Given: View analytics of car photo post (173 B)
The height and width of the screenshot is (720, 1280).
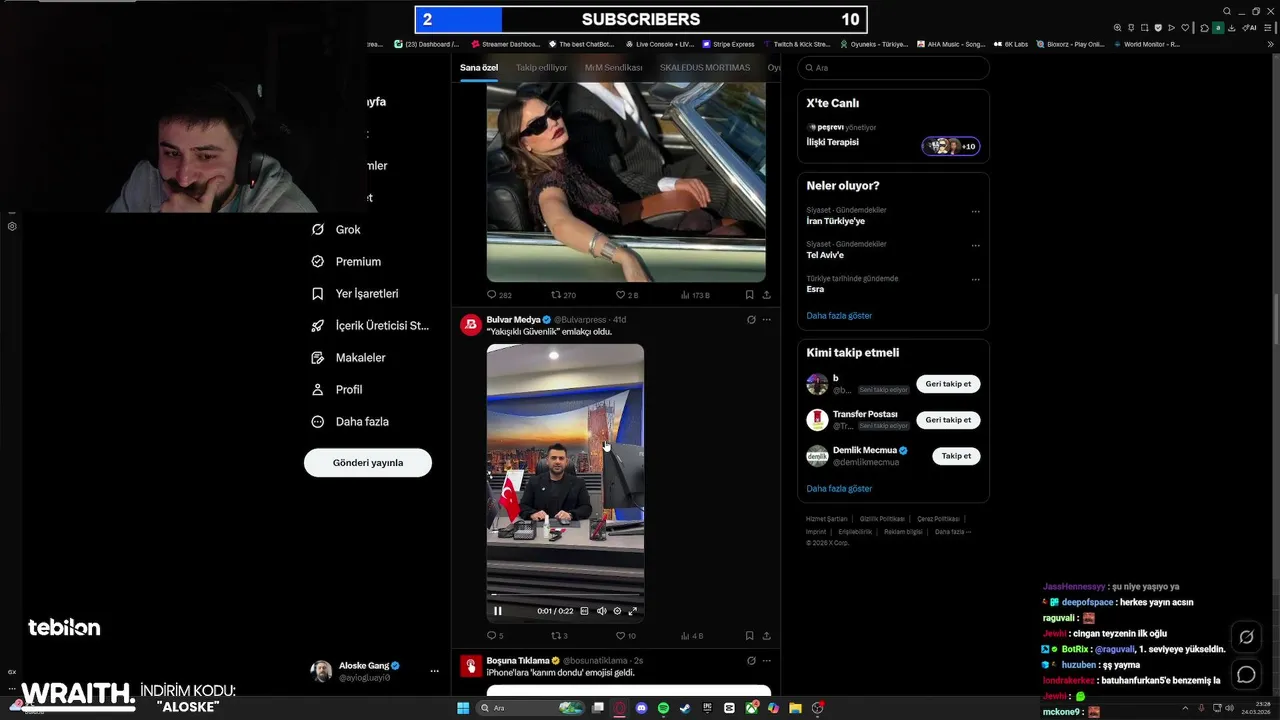Looking at the screenshot, I should pos(695,295).
